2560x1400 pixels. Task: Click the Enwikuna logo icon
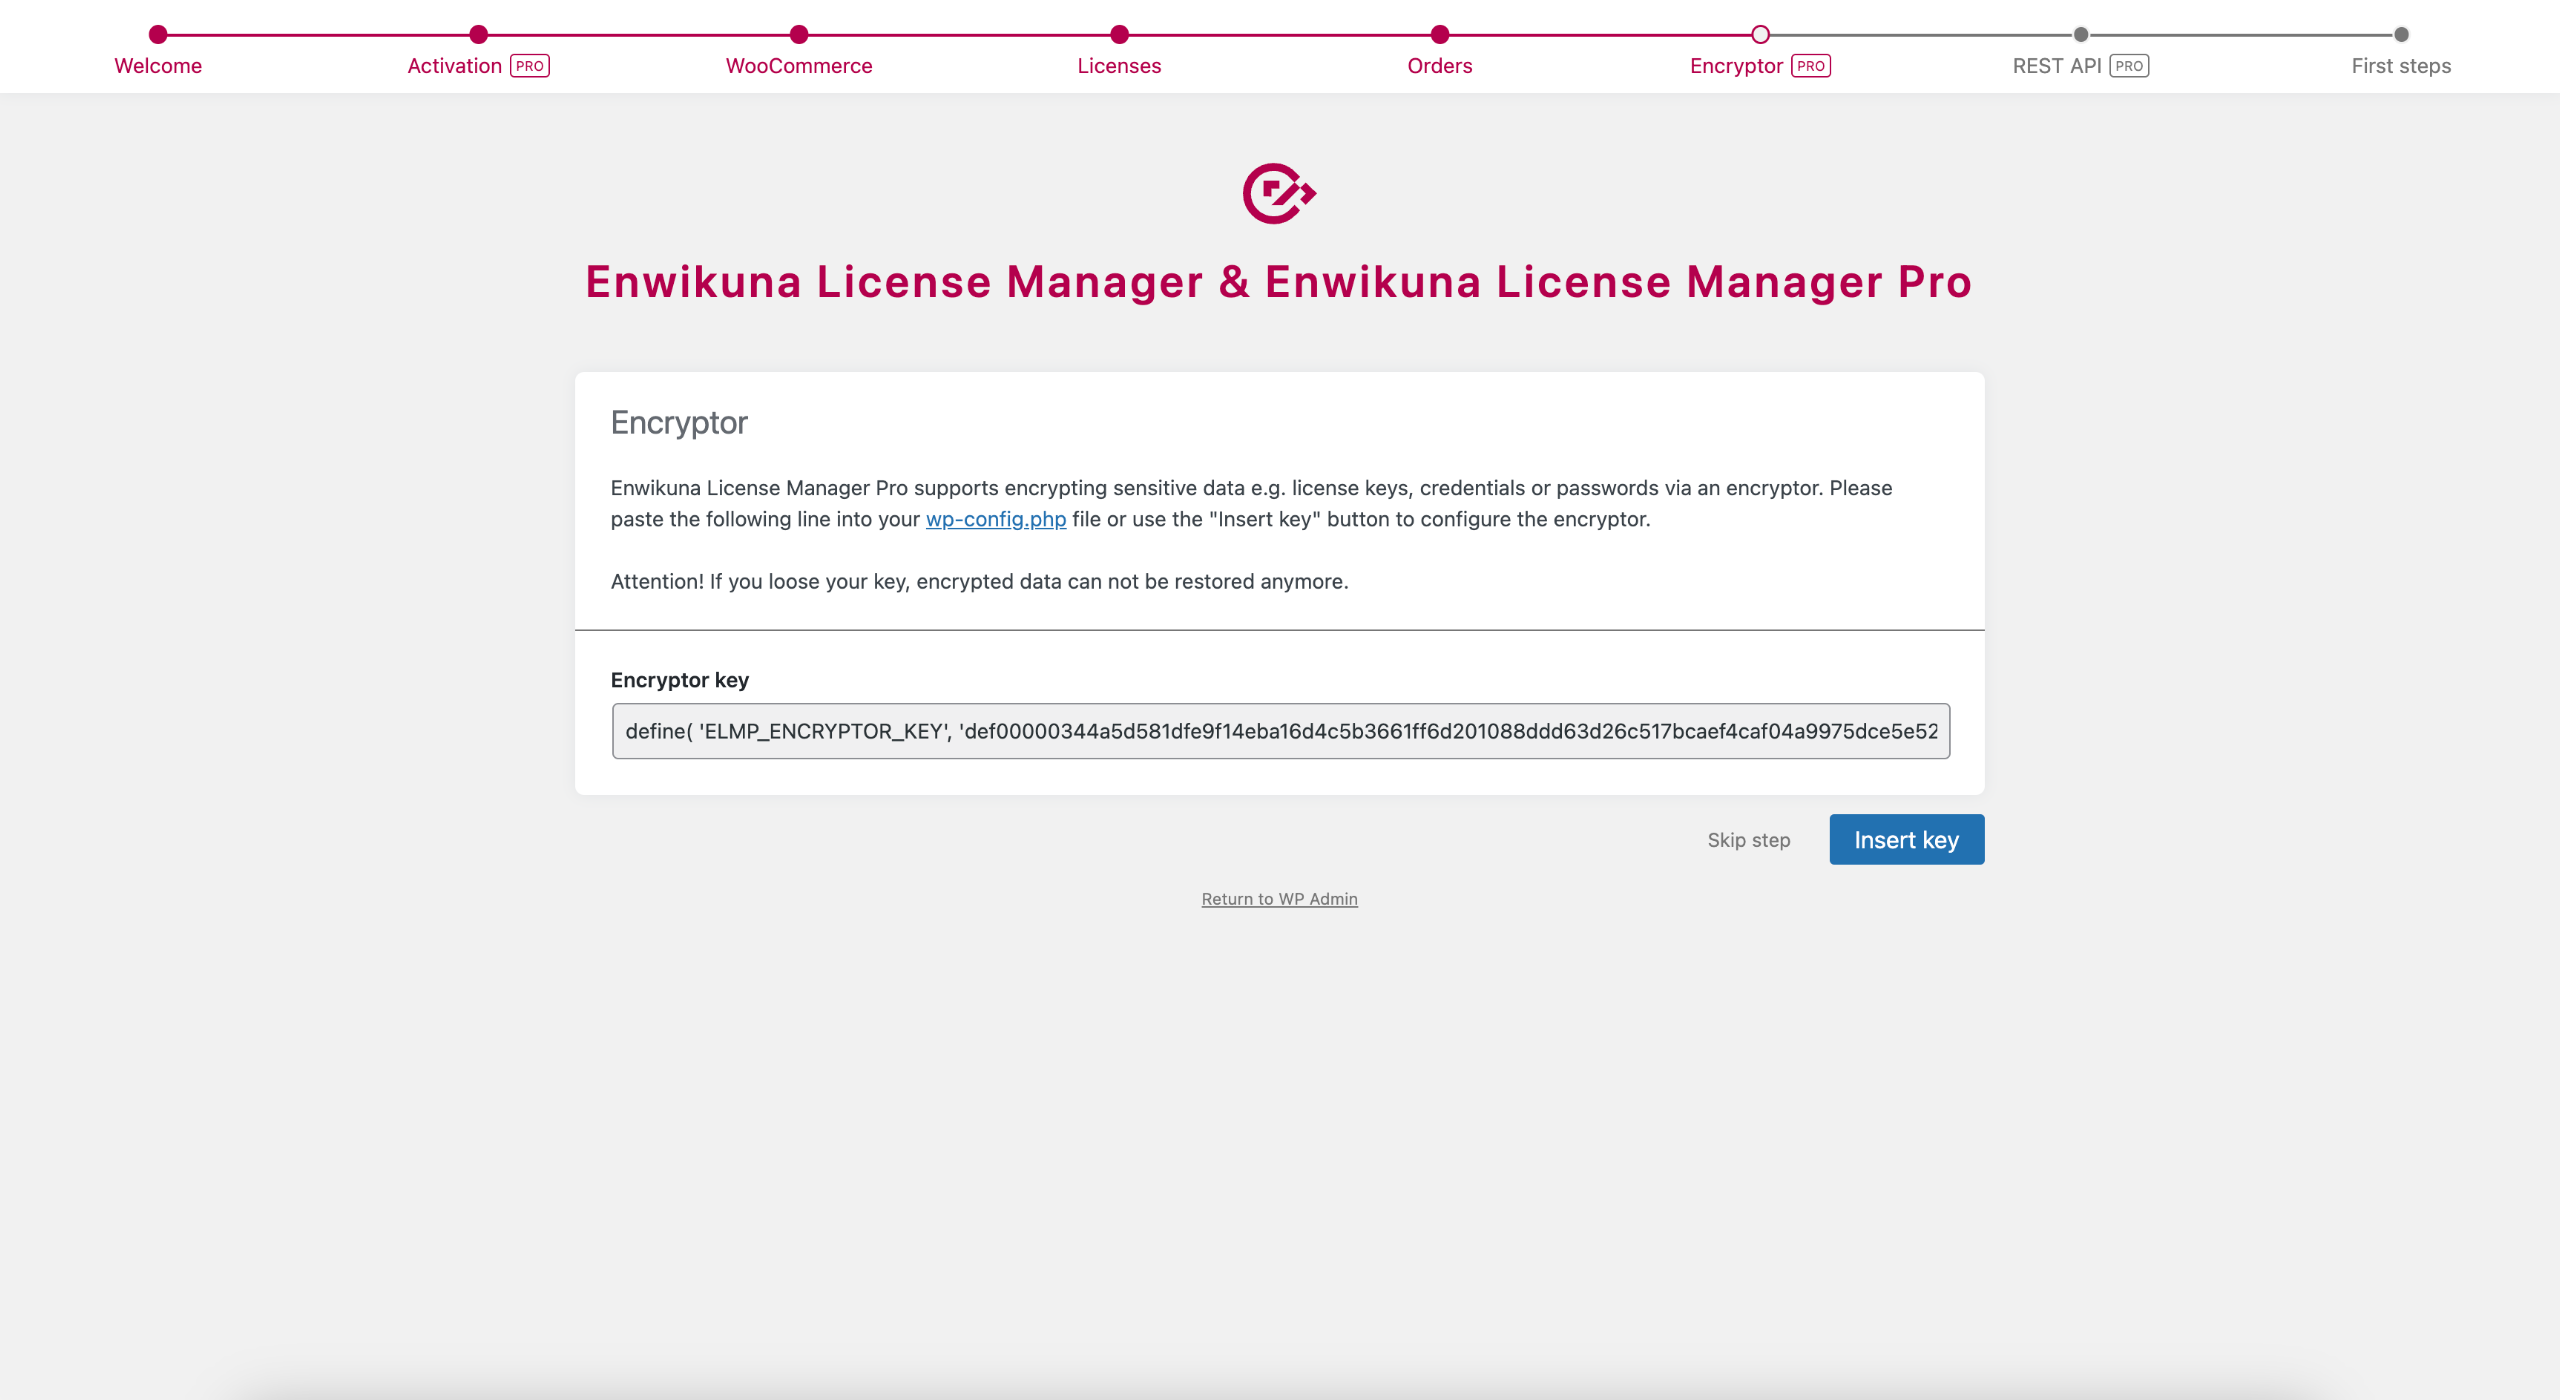click(x=1279, y=193)
